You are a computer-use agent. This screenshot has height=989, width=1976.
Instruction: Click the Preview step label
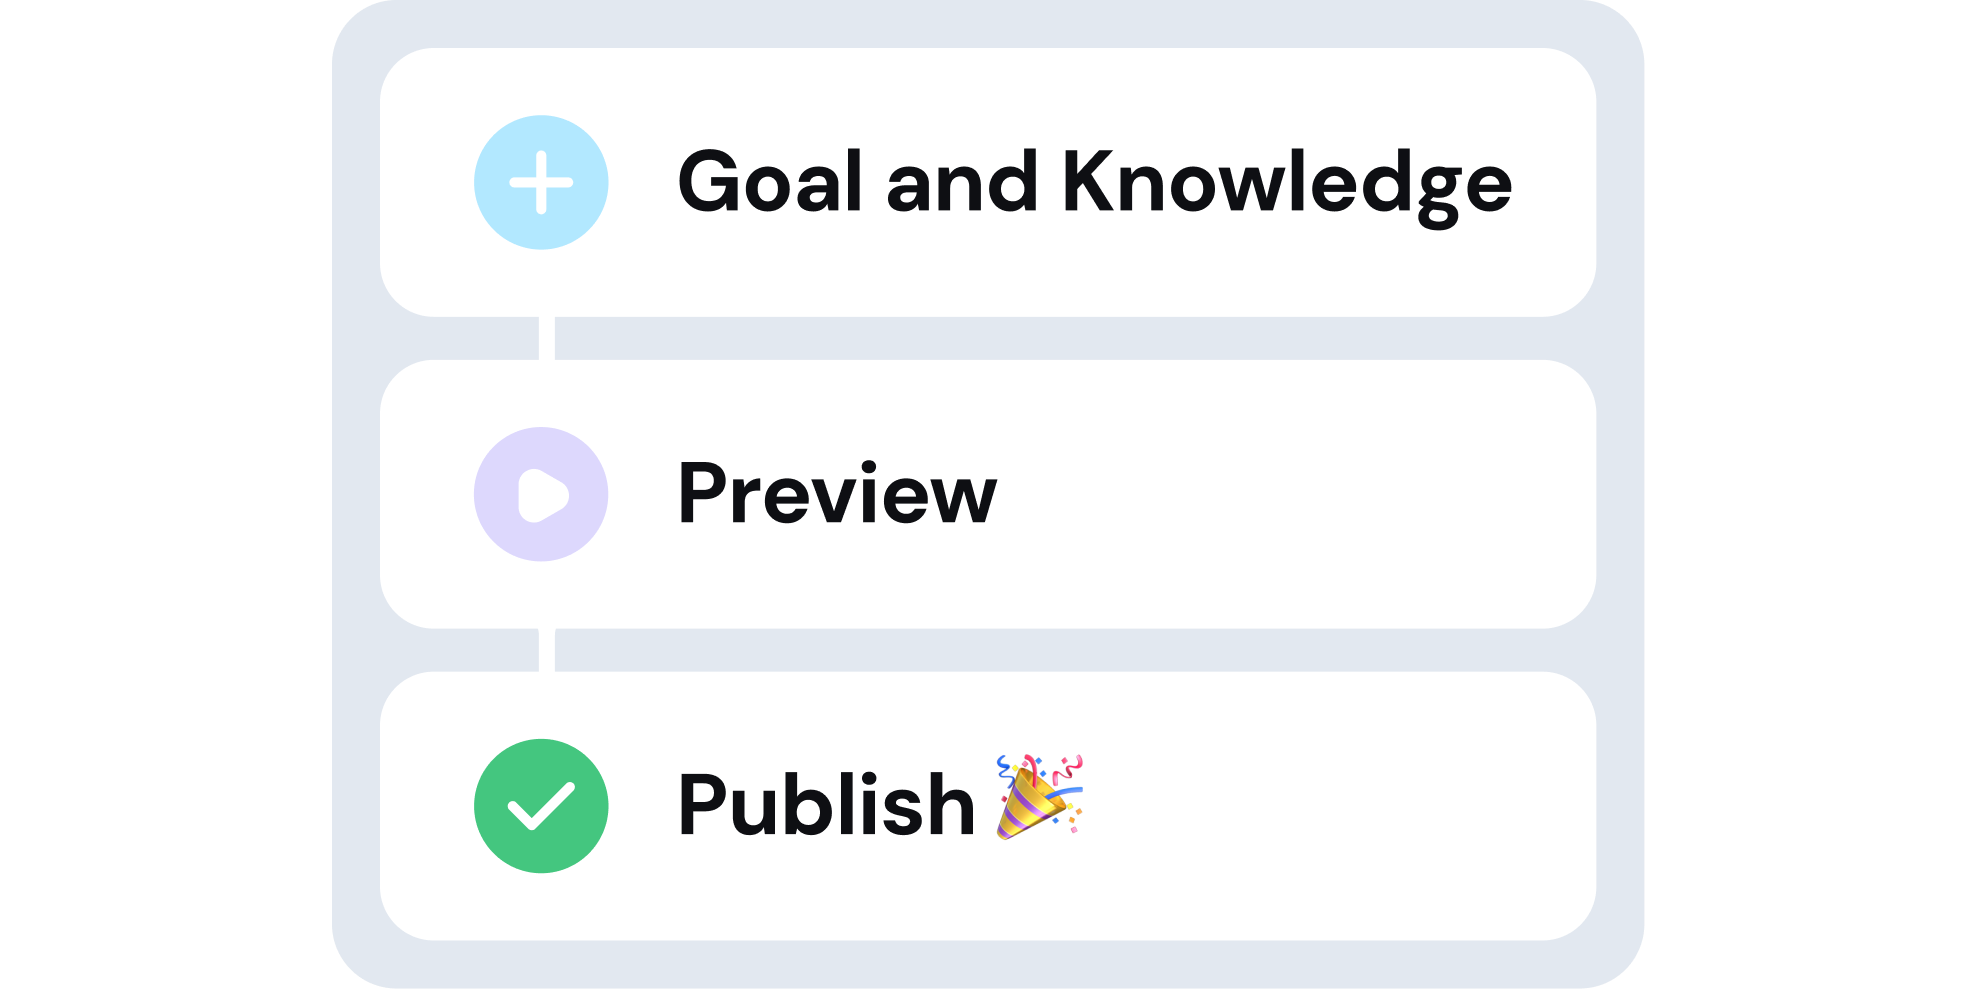[x=837, y=494]
